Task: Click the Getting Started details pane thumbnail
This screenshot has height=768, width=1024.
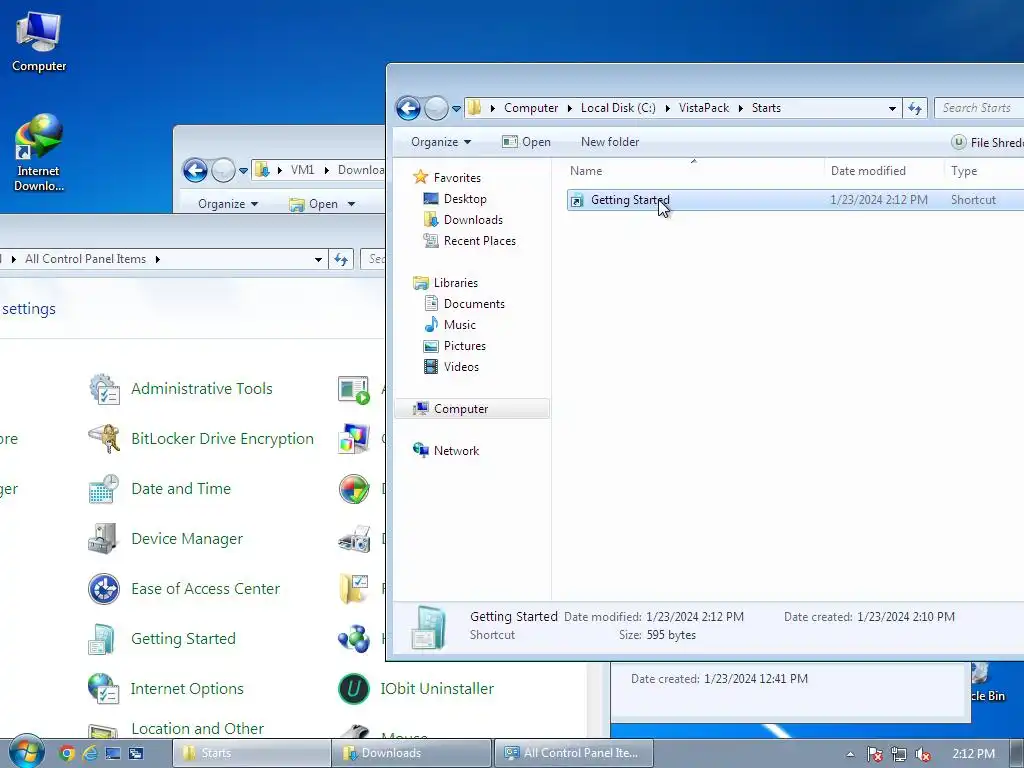Action: pos(428,627)
